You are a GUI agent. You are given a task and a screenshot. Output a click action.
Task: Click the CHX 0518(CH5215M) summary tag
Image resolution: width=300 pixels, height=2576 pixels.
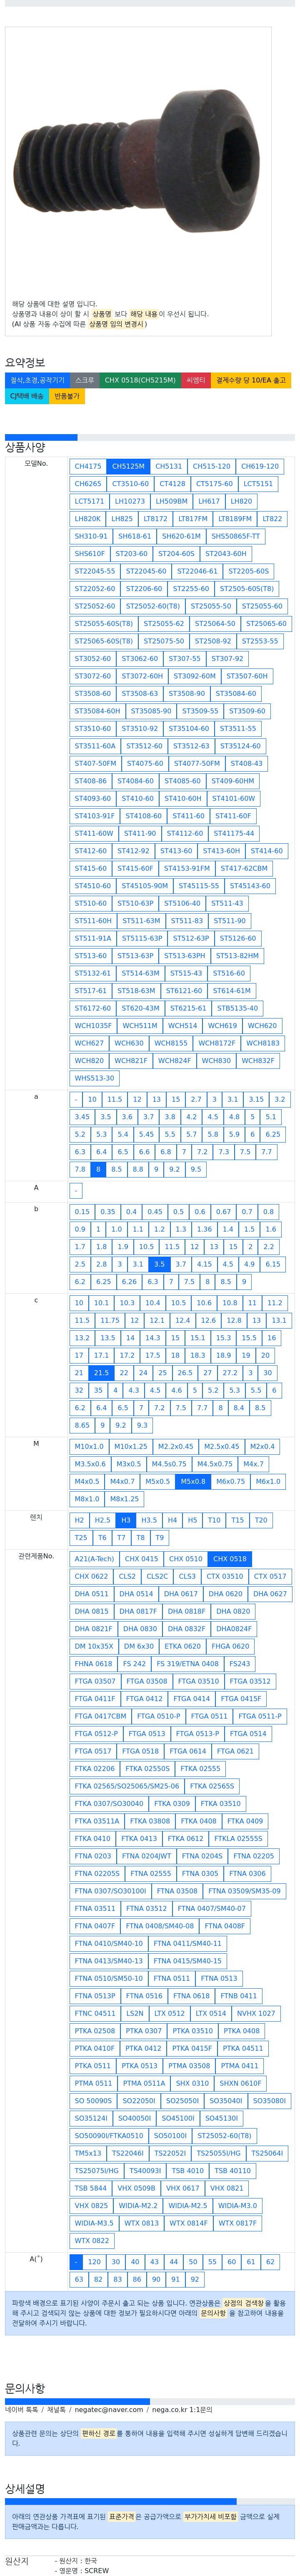click(x=140, y=381)
